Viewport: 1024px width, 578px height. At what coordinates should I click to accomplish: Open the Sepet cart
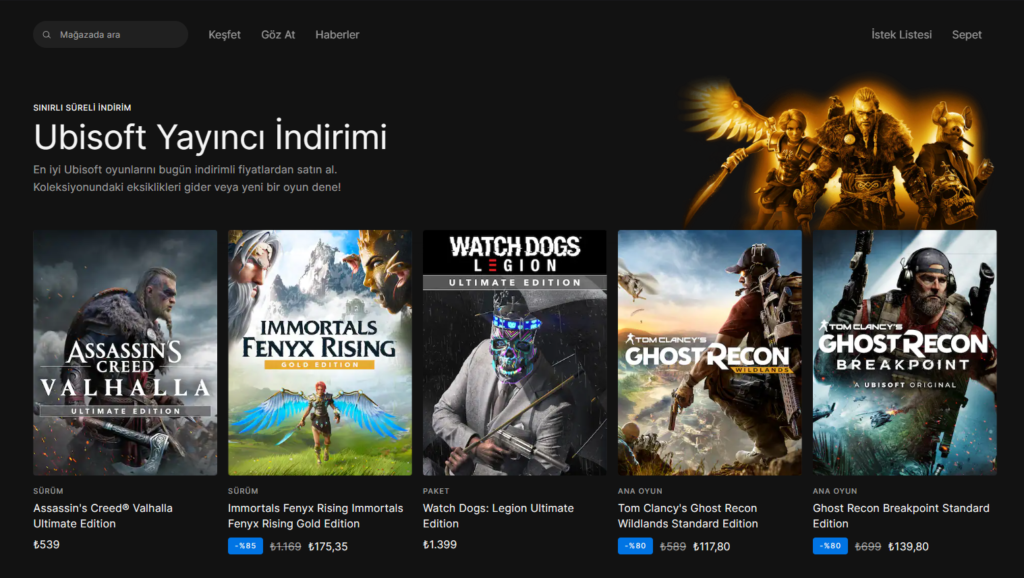pyautogui.click(x=967, y=35)
